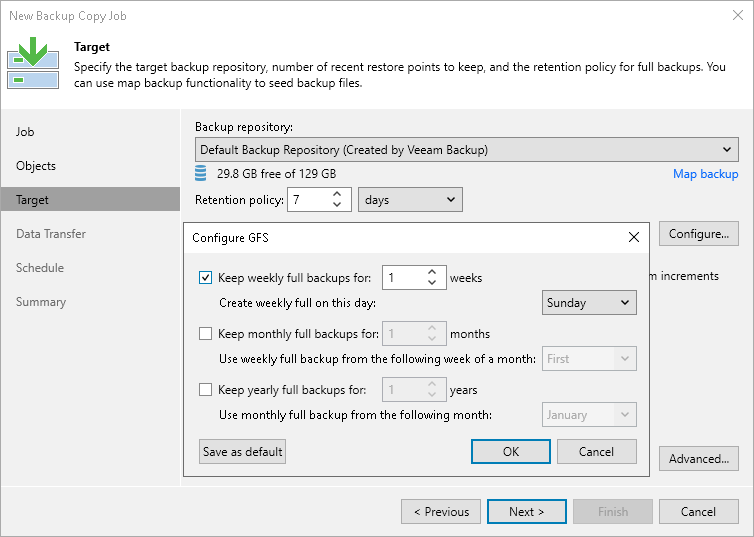
Task: Click the Map backup link
Action: click(x=705, y=174)
